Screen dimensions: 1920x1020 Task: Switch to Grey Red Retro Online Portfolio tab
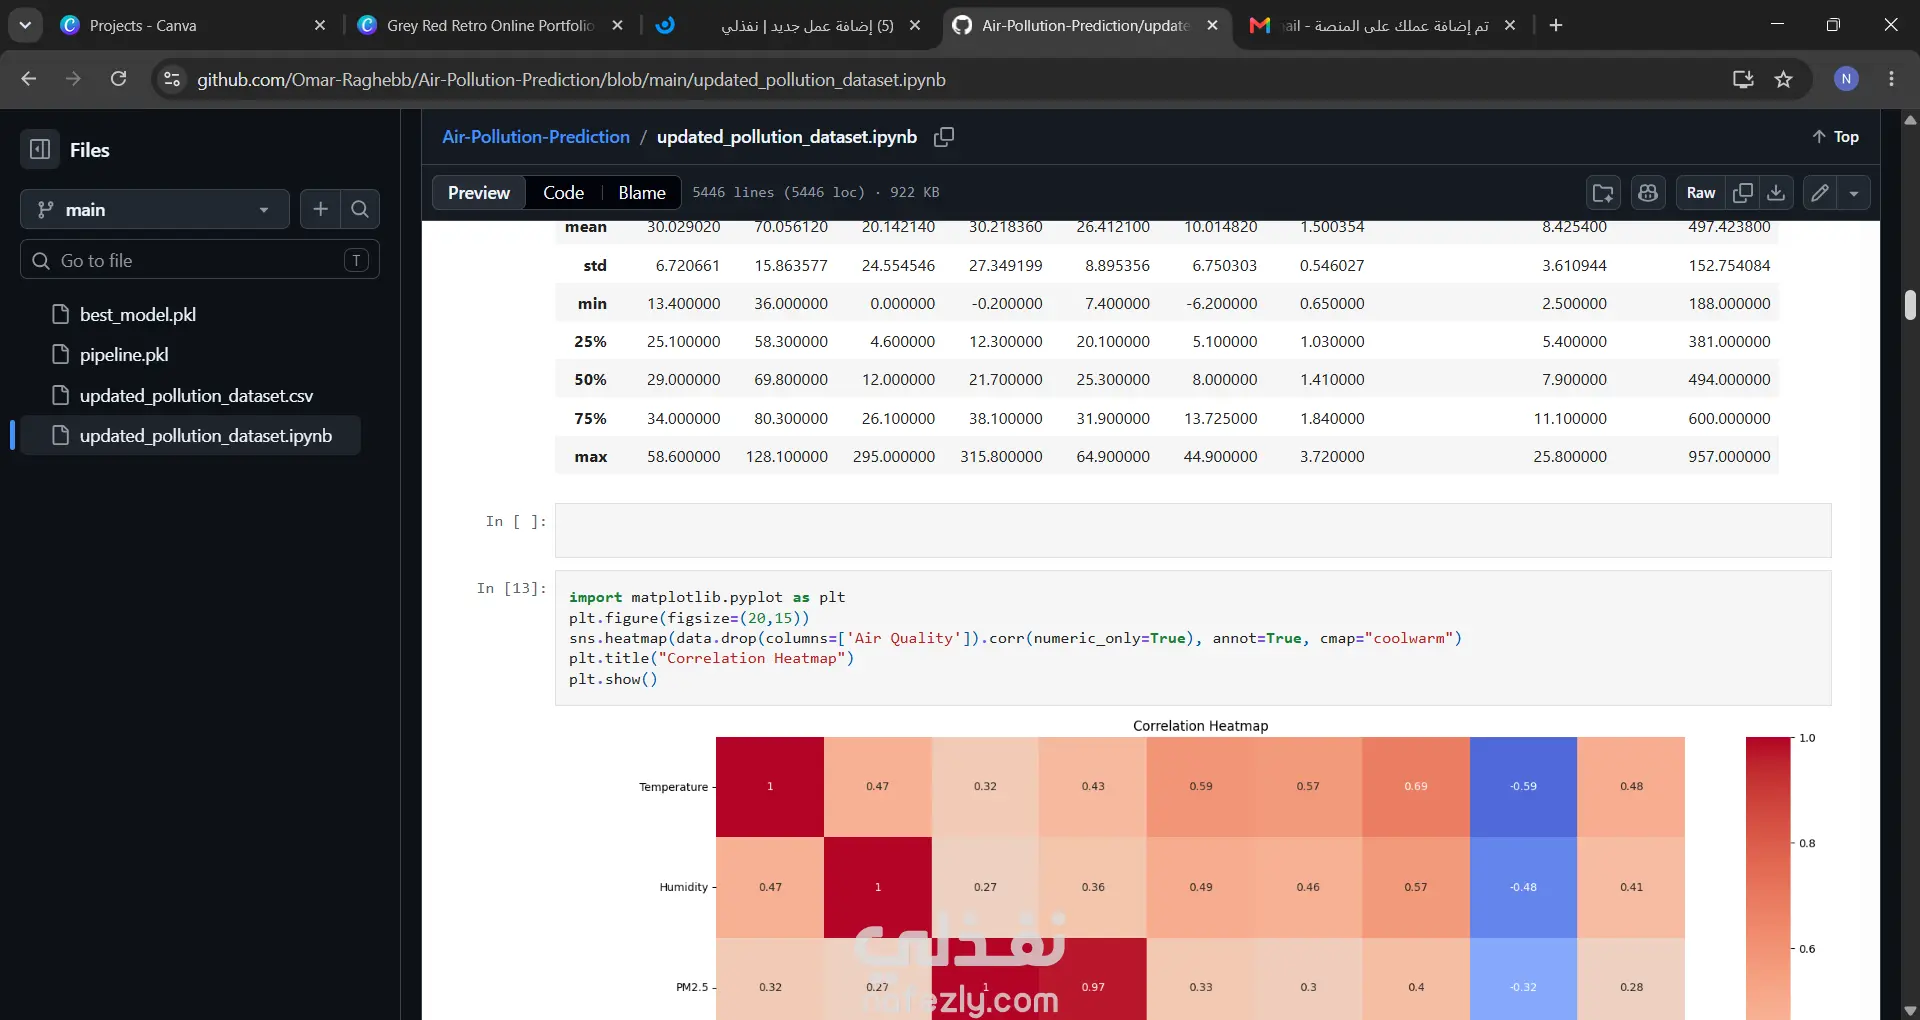pos(490,25)
